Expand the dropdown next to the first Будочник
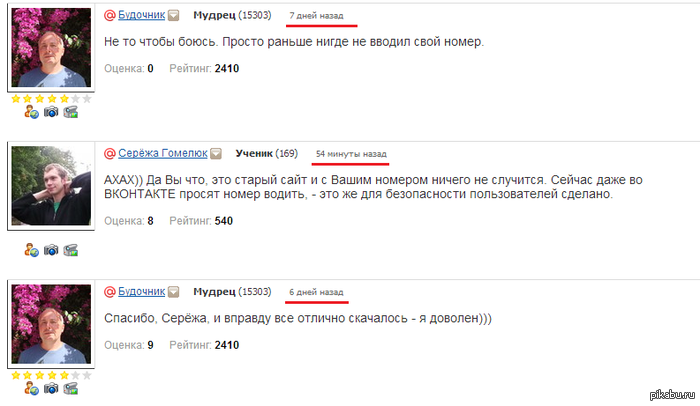This screenshot has width=700, height=406. (x=174, y=16)
